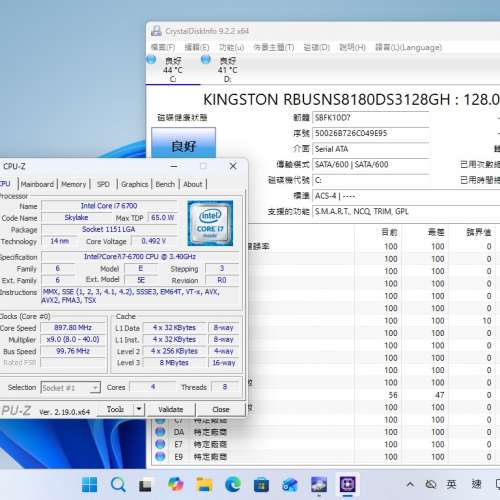The height and width of the screenshot is (500, 500).
Task: Click the status orb on the E9 row
Action: tap(160, 456)
